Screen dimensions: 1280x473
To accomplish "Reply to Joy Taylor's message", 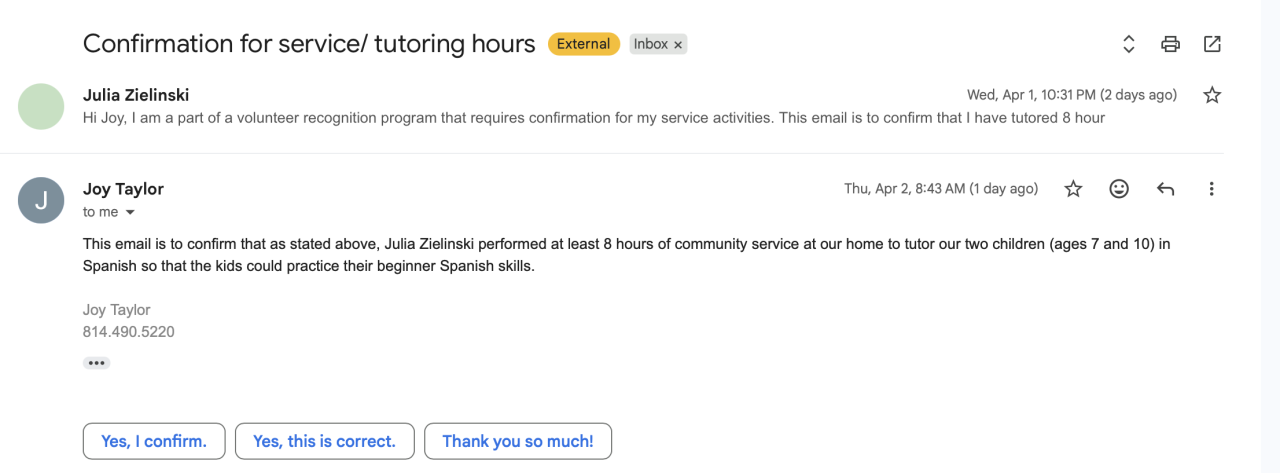I will tap(1165, 188).
